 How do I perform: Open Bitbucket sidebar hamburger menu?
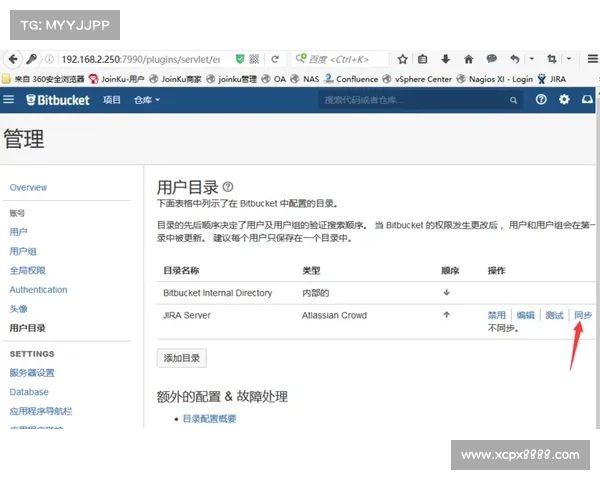click(x=8, y=100)
